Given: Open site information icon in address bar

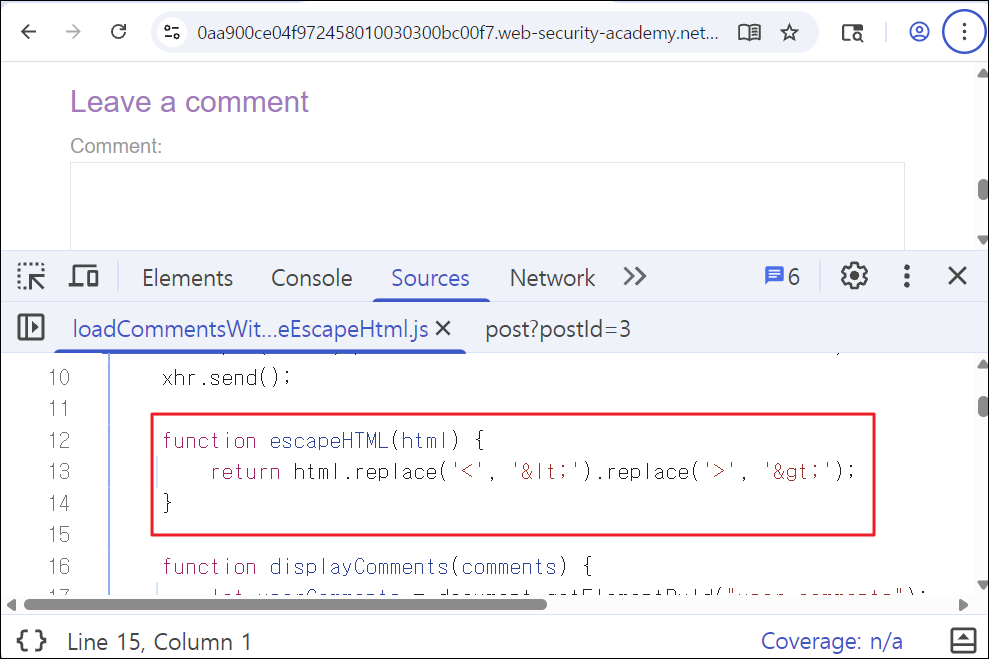Looking at the screenshot, I should [172, 32].
